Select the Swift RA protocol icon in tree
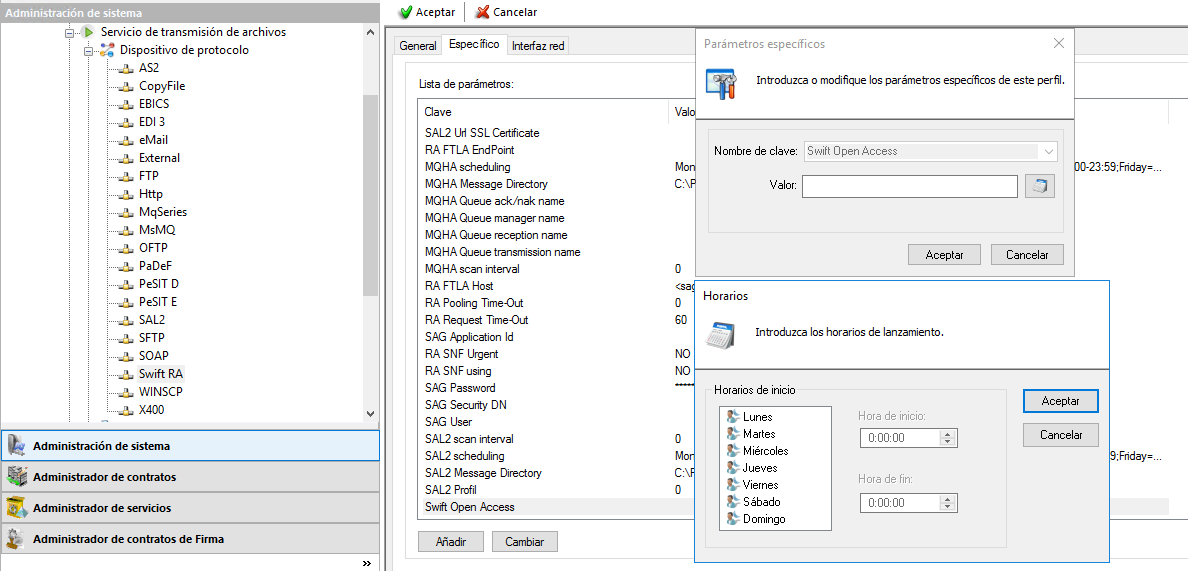This screenshot has width=1188, height=571. pyautogui.click(x=126, y=374)
